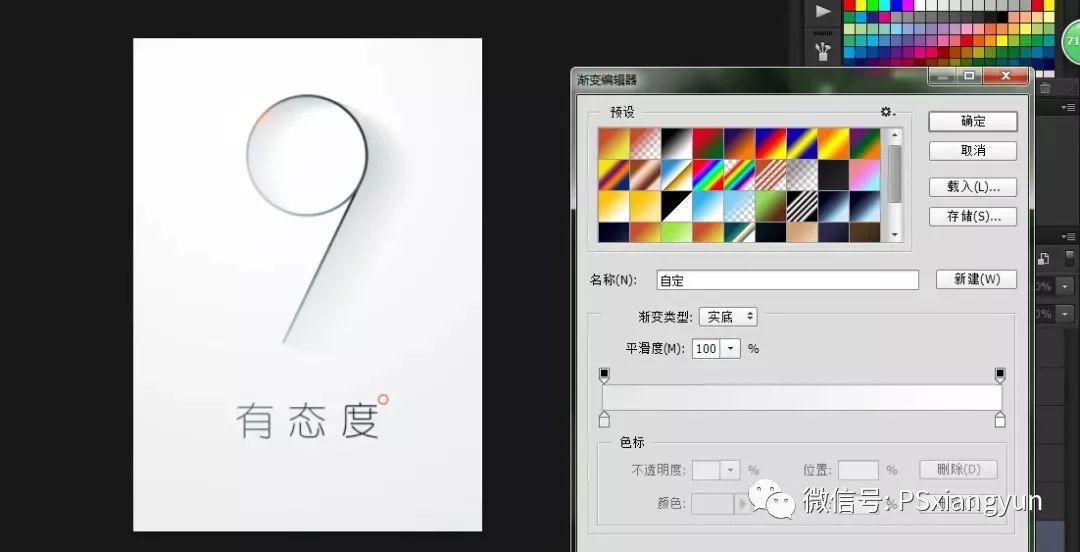Click the presets list scrollbar thumb
This screenshot has width=1080, height=552.
coord(895,174)
